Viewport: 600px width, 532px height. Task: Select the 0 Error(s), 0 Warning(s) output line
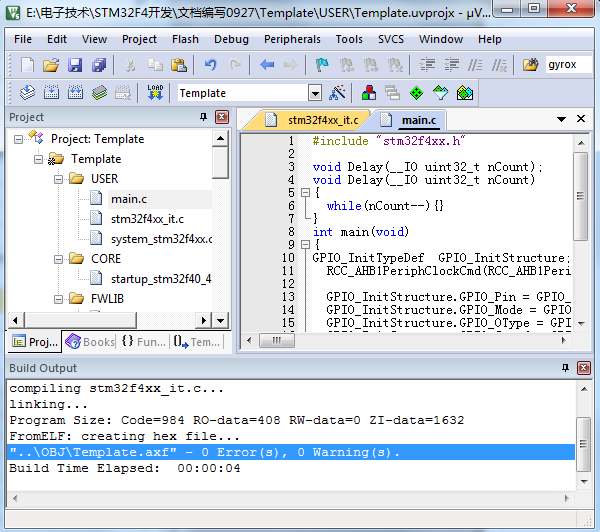pyautogui.click(x=291, y=452)
